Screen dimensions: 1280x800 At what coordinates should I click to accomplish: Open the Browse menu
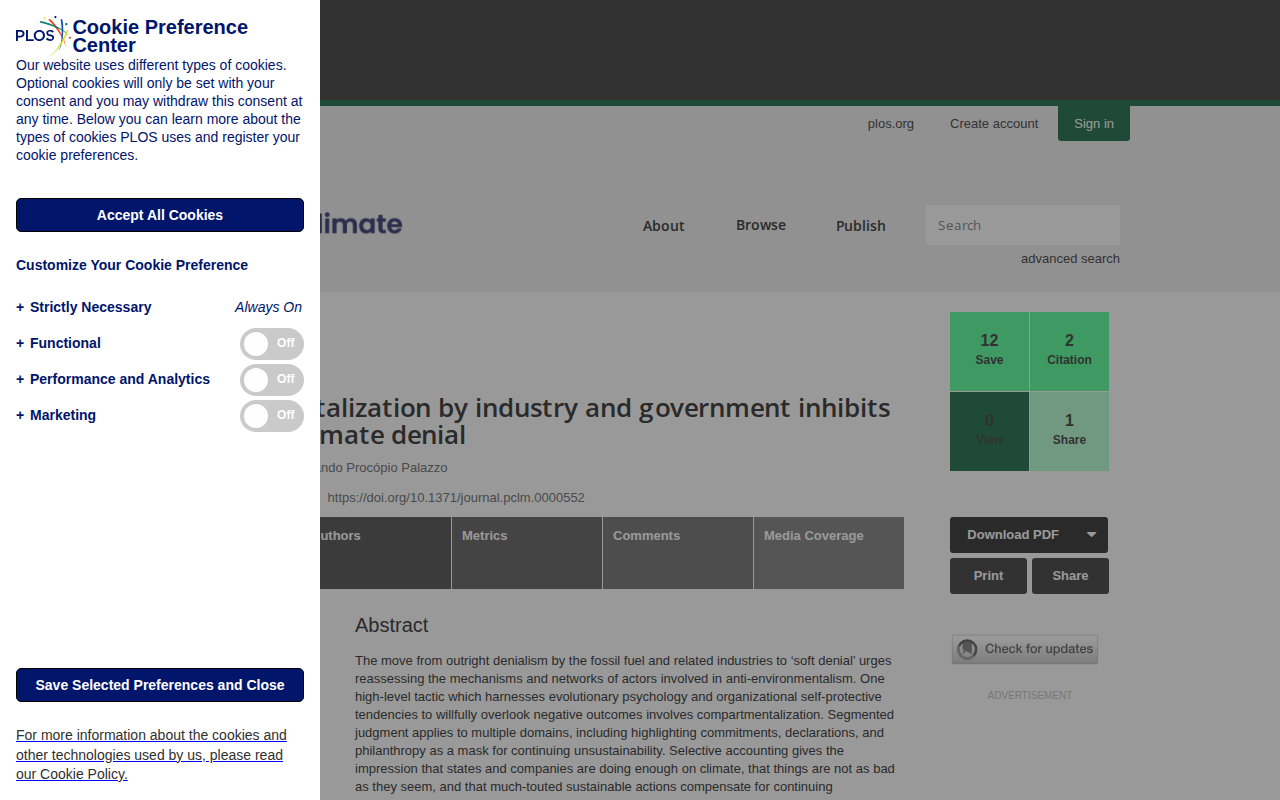[x=761, y=225]
